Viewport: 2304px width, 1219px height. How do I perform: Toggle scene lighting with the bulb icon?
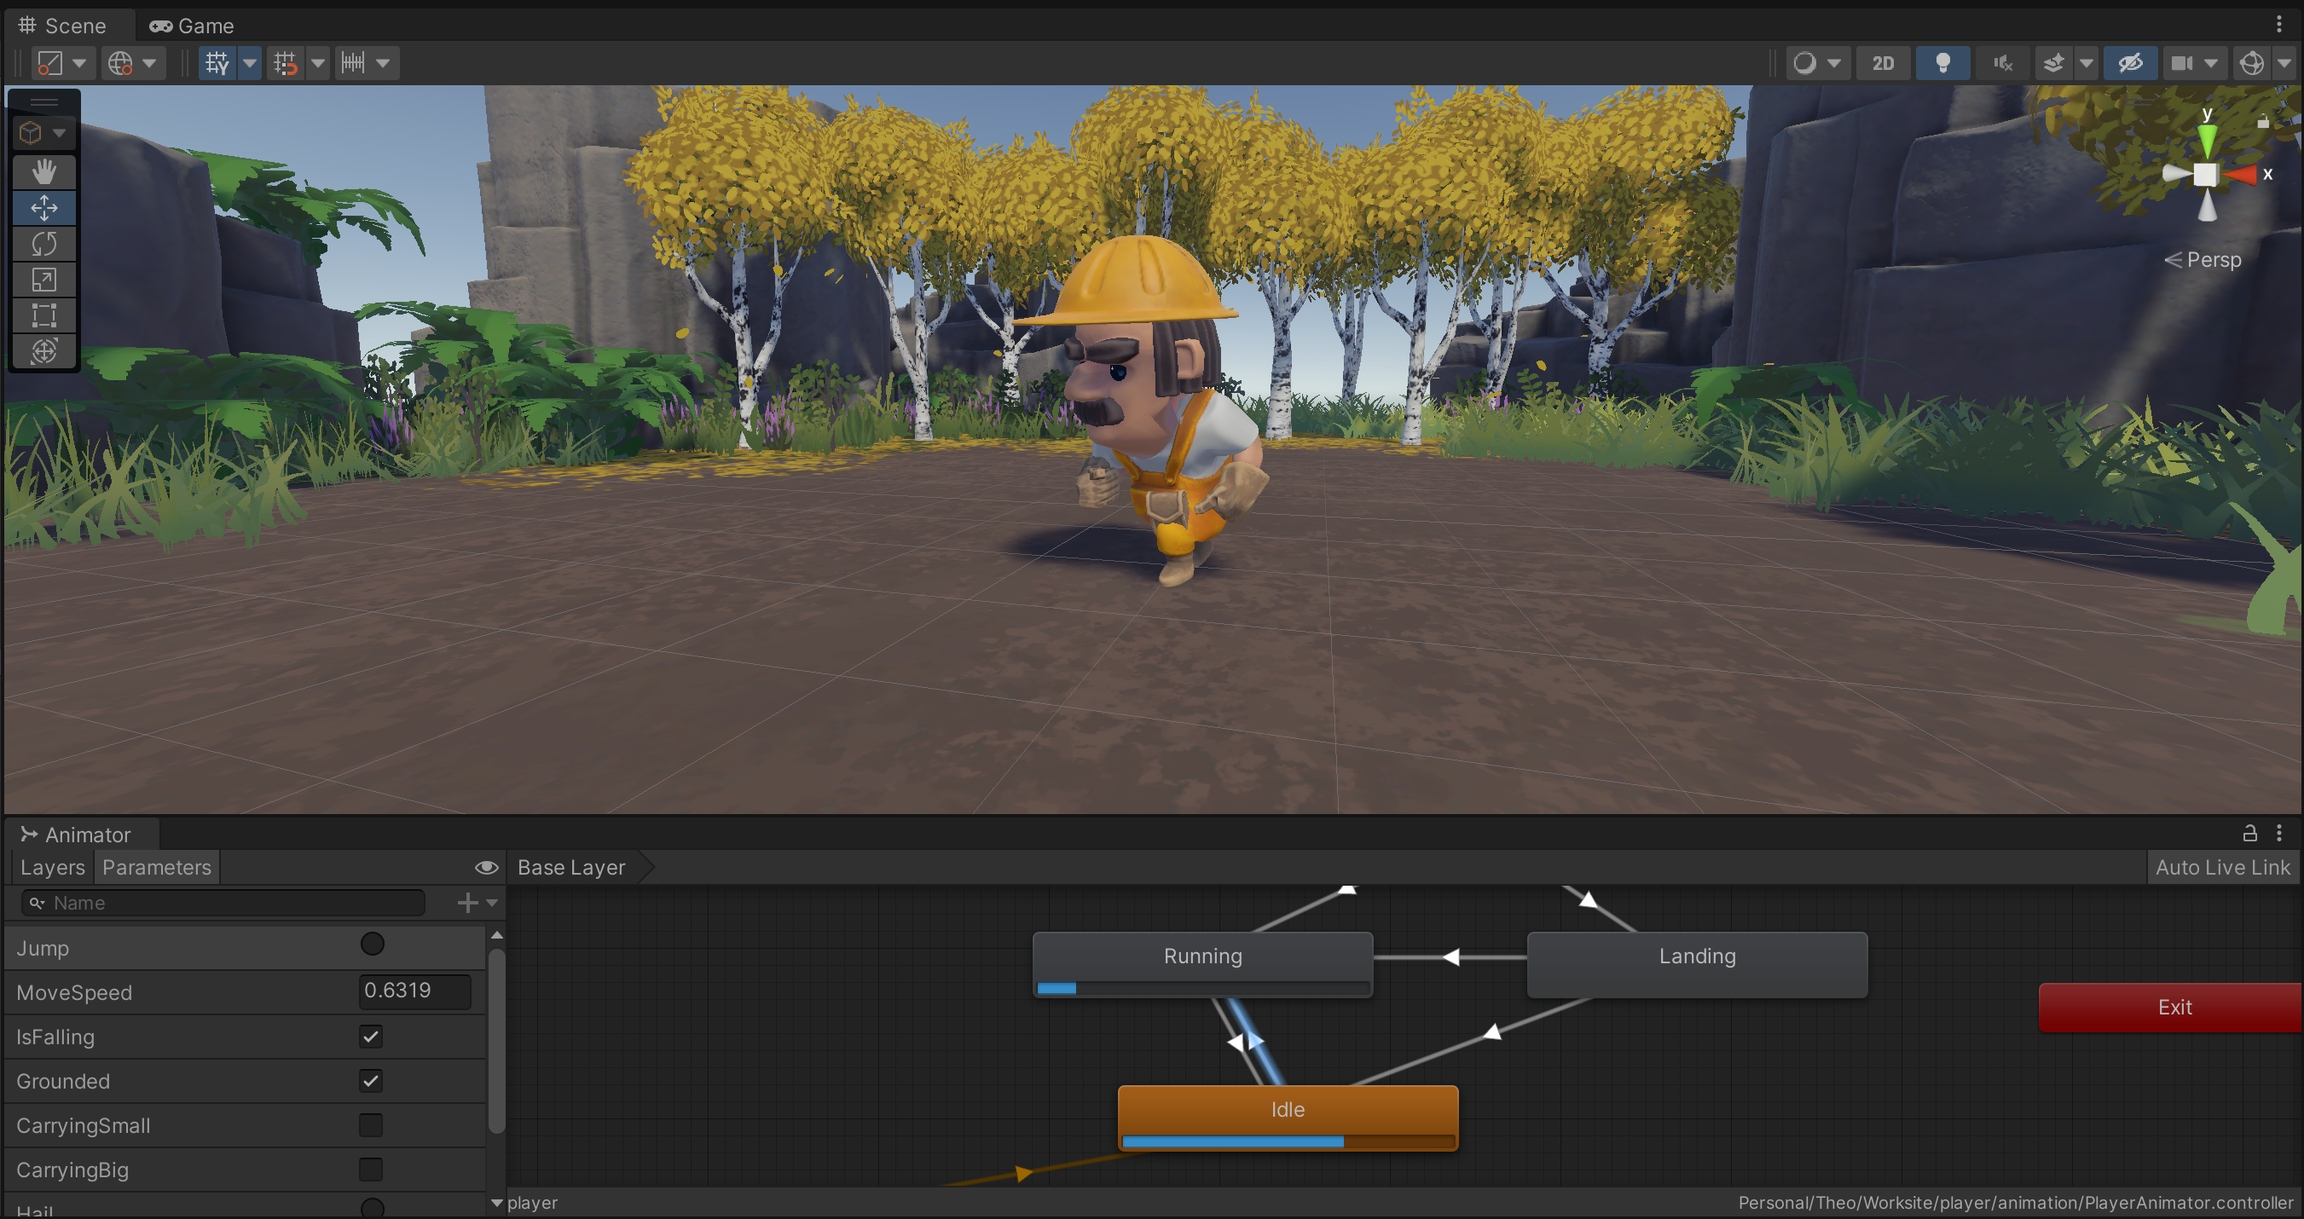pyautogui.click(x=1942, y=63)
